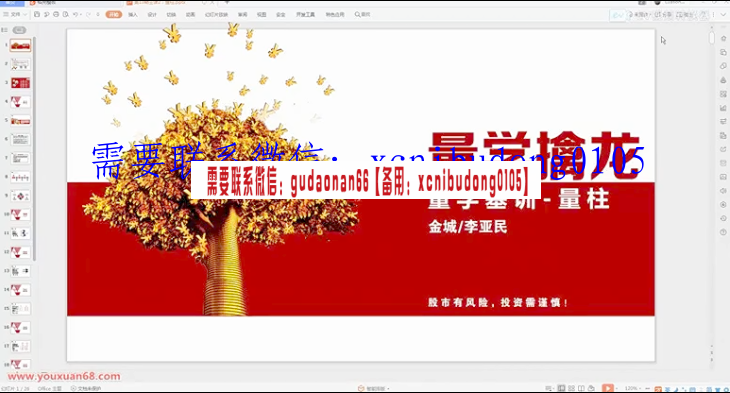Start slideshow with the orange play button
The image size is (730, 393).
click(x=607, y=388)
